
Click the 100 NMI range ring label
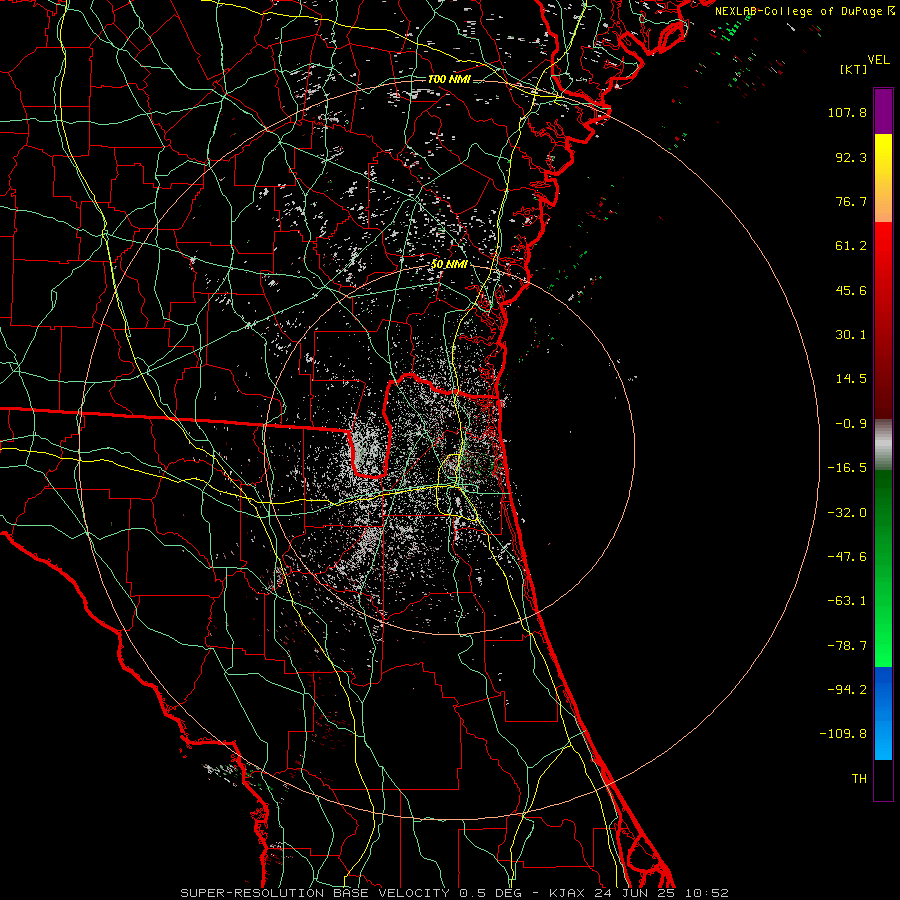[x=449, y=79]
